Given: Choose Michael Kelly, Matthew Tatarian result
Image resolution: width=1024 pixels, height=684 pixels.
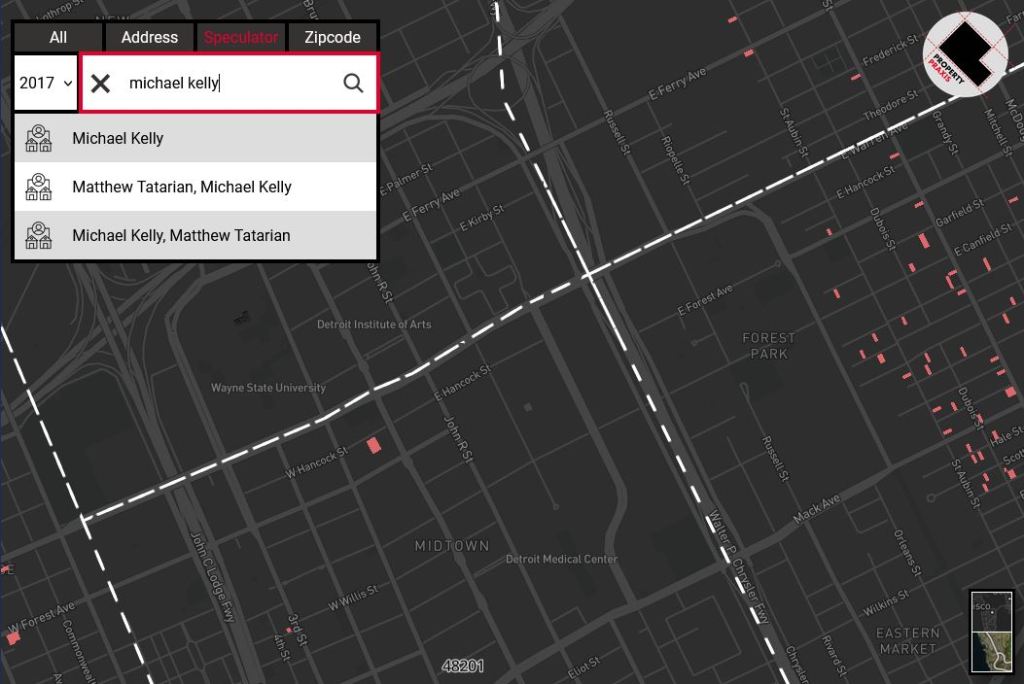Looking at the screenshot, I should click(x=181, y=236).
